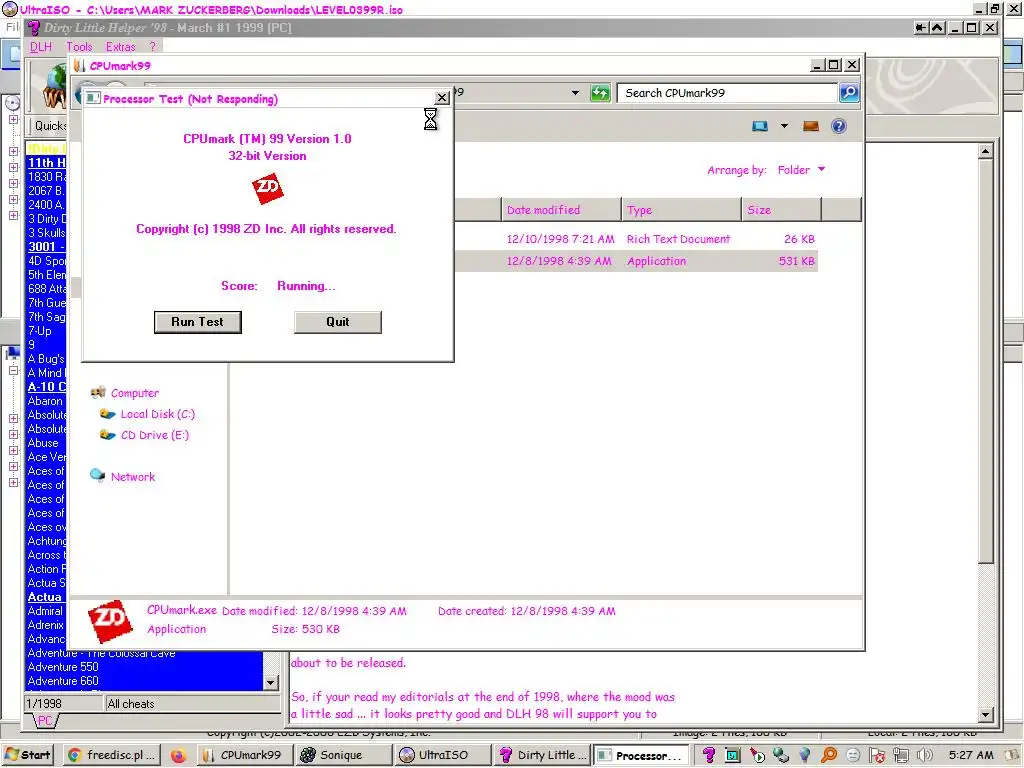Open the view options dropdown arrow
The image size is (1024, 768).
click(784, 126)
